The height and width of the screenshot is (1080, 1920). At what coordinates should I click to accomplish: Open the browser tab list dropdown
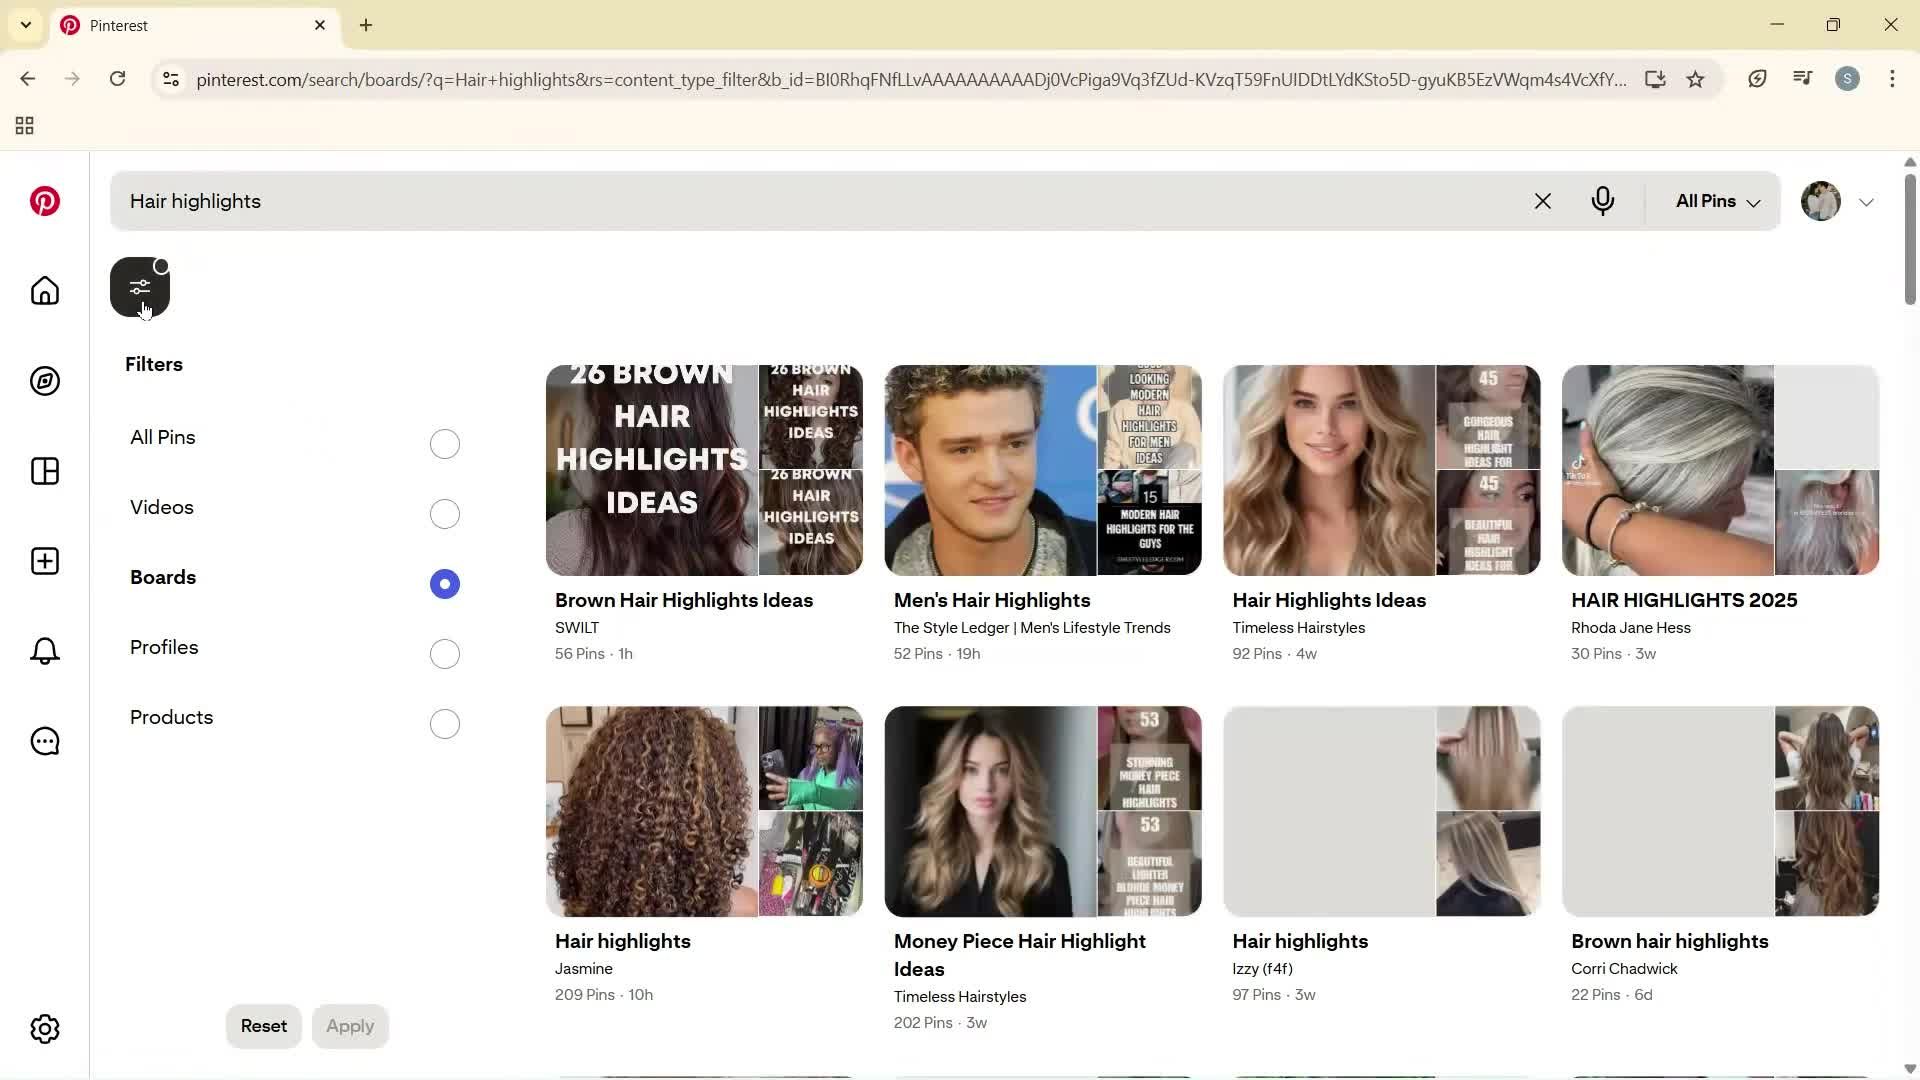point(25,24)
